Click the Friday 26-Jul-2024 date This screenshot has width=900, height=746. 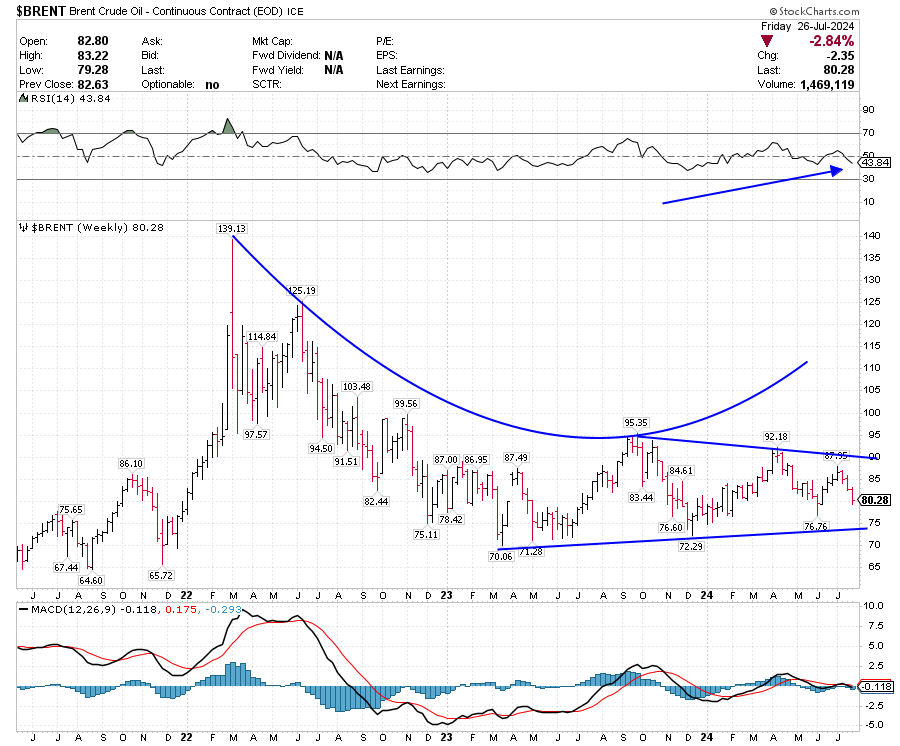[808, 26]
